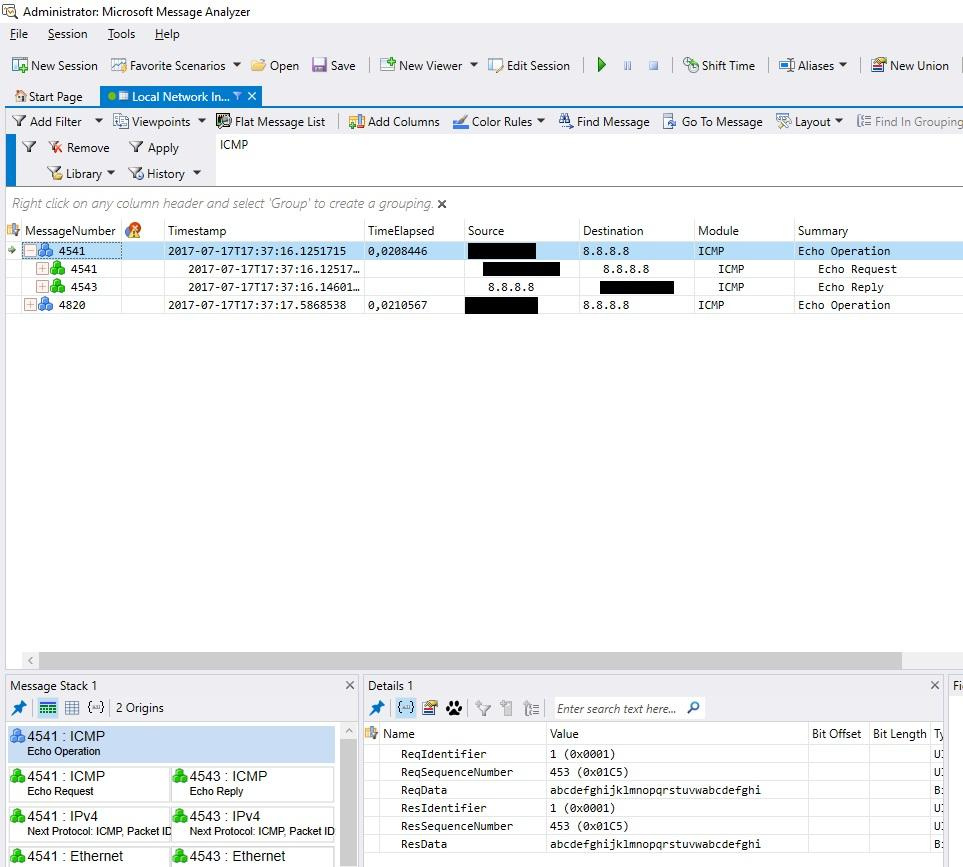The height and width of the screenshot is (867, 963).
Task: Select 4541 : IPv4 in message stack
Action: point(89,823)
